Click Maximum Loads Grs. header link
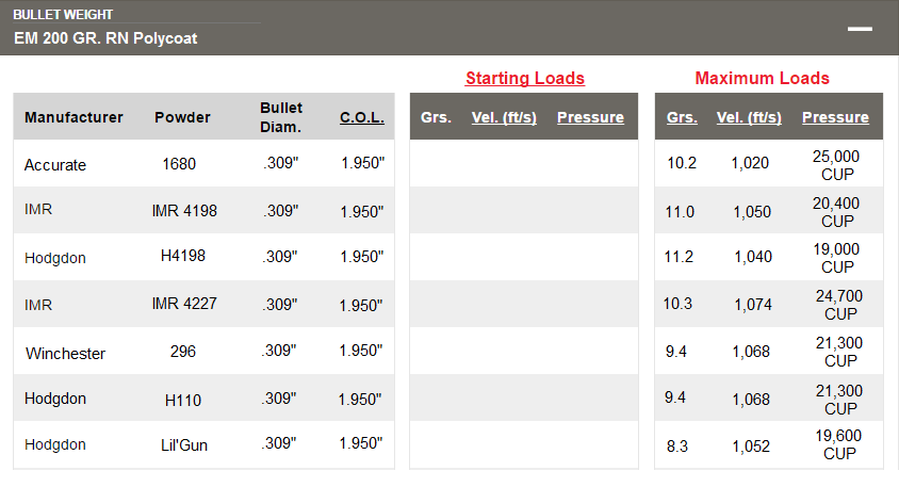Screen dimensions: 899x487 pos(682,118)
